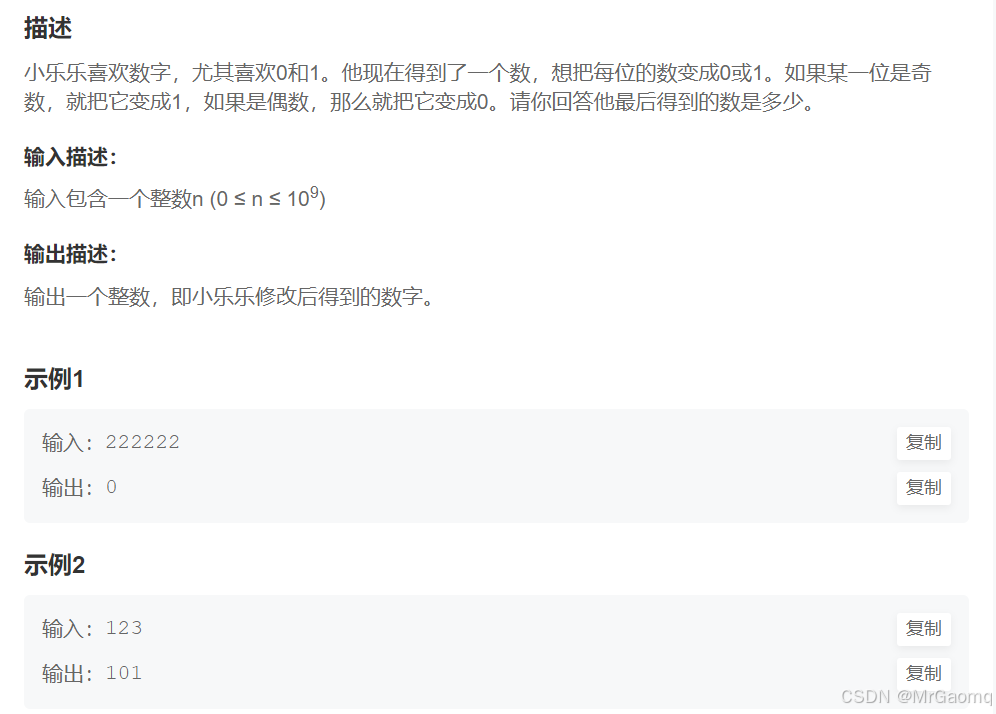
Task: Click the 输出: label in 示例1
Action: click(x=67, y=488)
